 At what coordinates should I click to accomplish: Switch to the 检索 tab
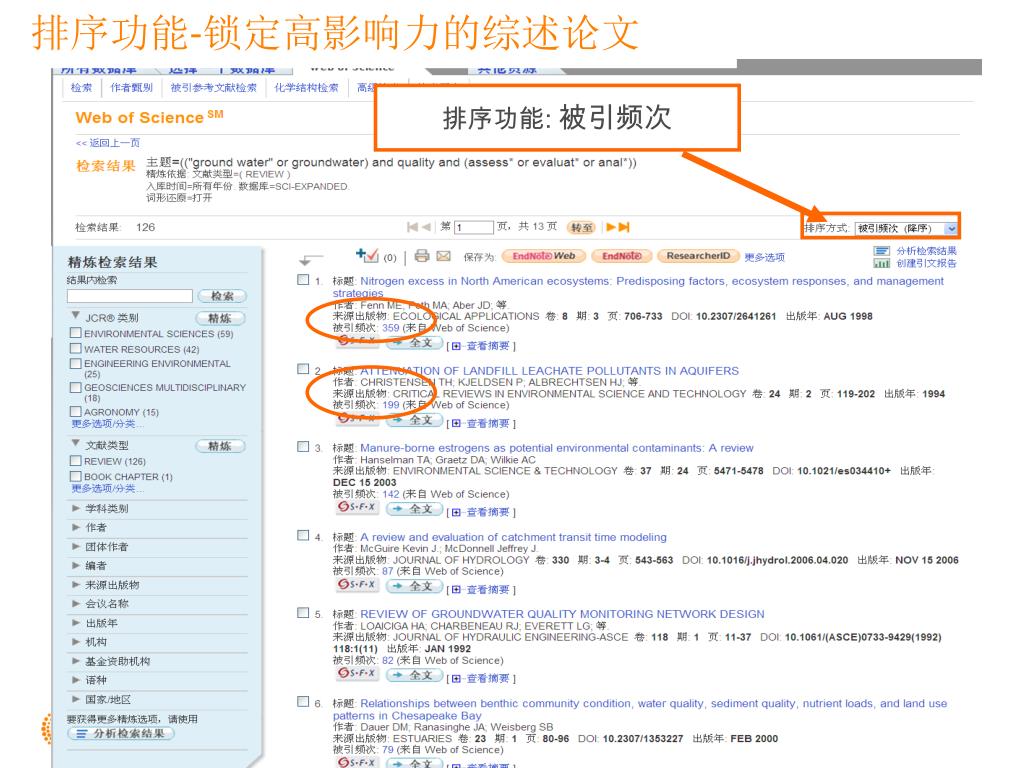pyautogui.click(x=82, y=88)
